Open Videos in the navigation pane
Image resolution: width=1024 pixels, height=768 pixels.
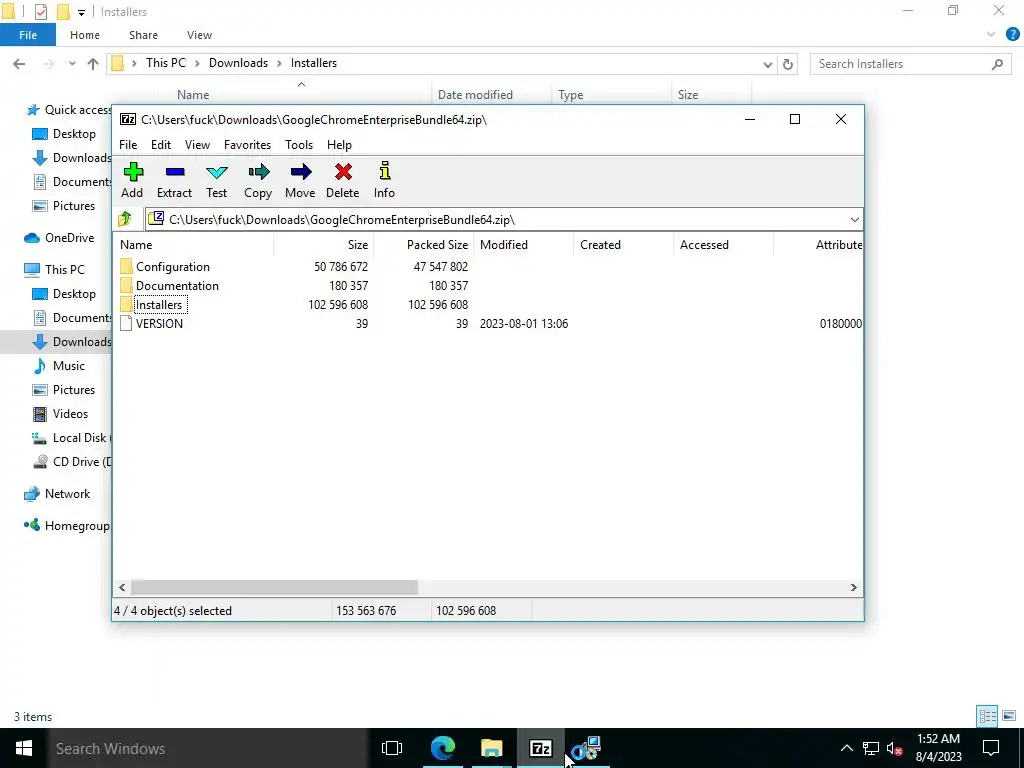pyautogui.click(x=61, y=414)
